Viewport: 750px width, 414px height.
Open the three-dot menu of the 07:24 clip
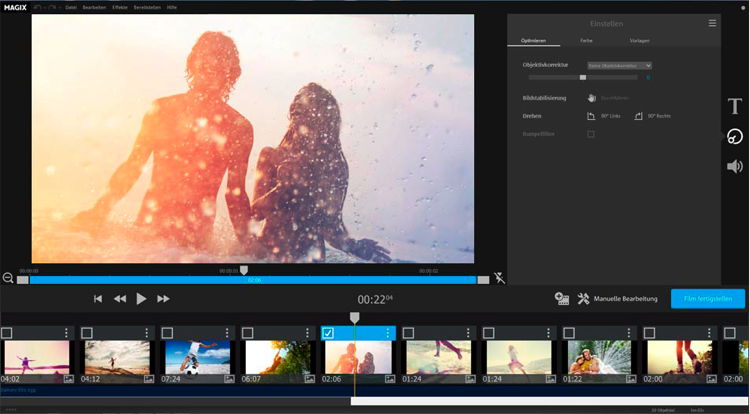227,333
